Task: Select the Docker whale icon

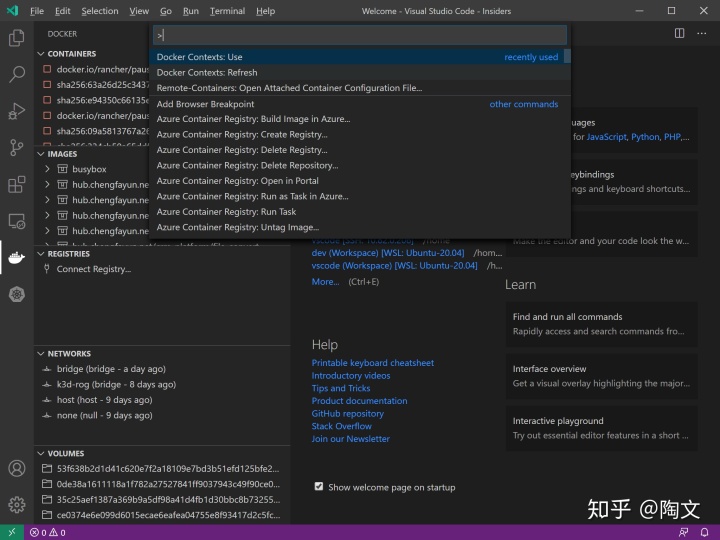Action: (x=17, y=258)
